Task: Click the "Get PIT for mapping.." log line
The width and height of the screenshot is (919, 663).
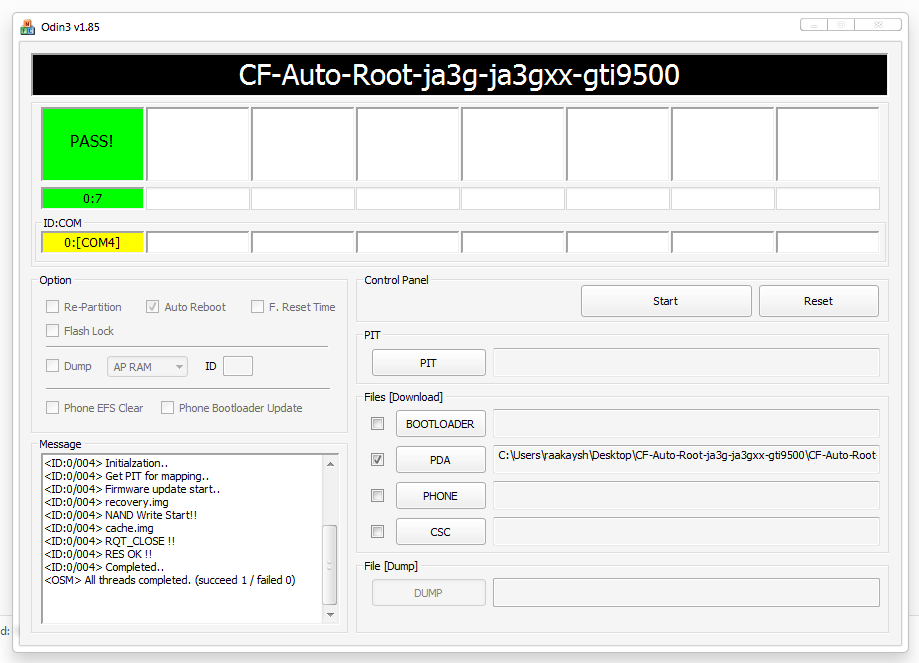Action: click(127, 476)
